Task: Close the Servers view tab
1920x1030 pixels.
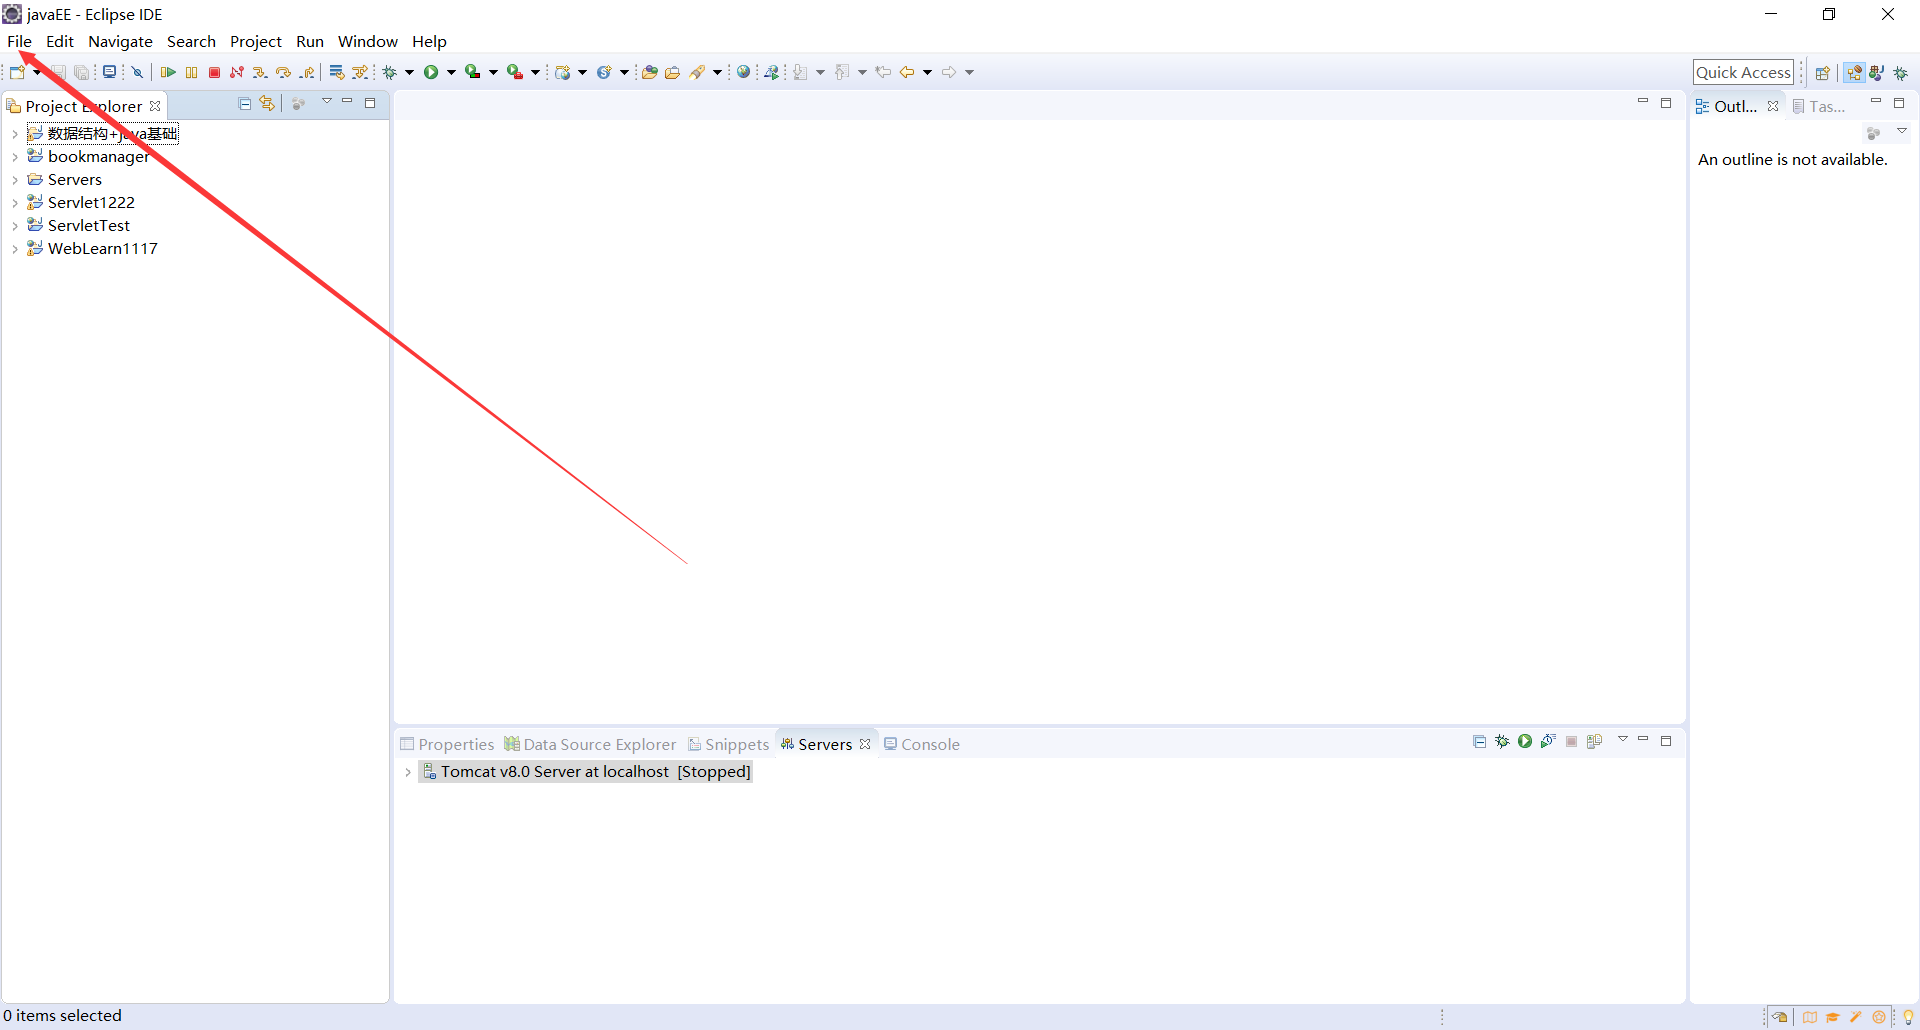Action: (865, 744)
